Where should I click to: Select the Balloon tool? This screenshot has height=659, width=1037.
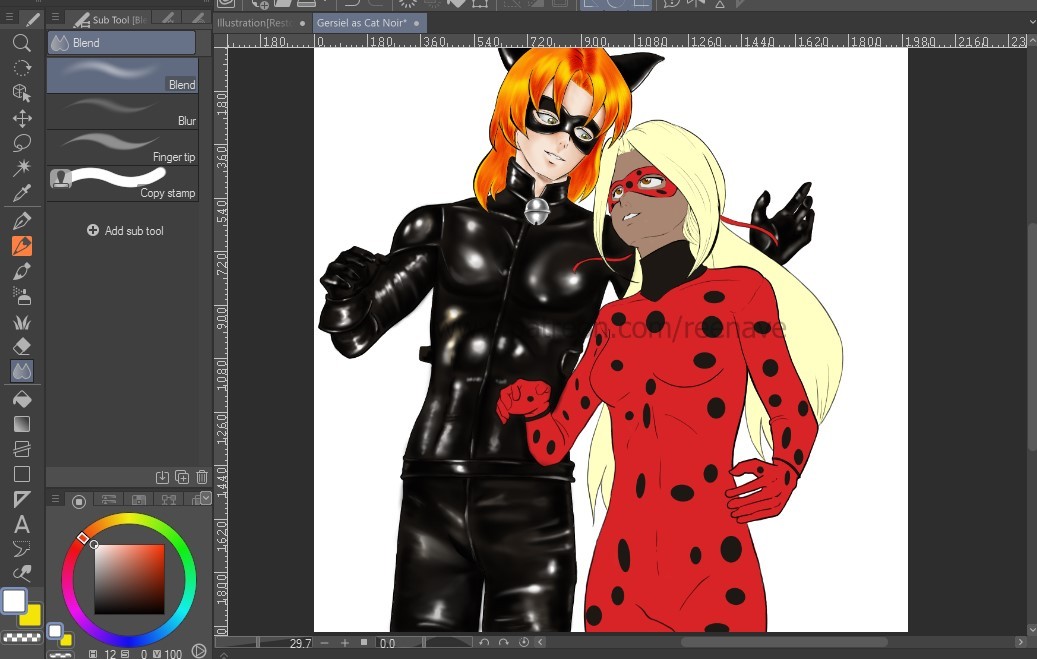tap(22, 549)
